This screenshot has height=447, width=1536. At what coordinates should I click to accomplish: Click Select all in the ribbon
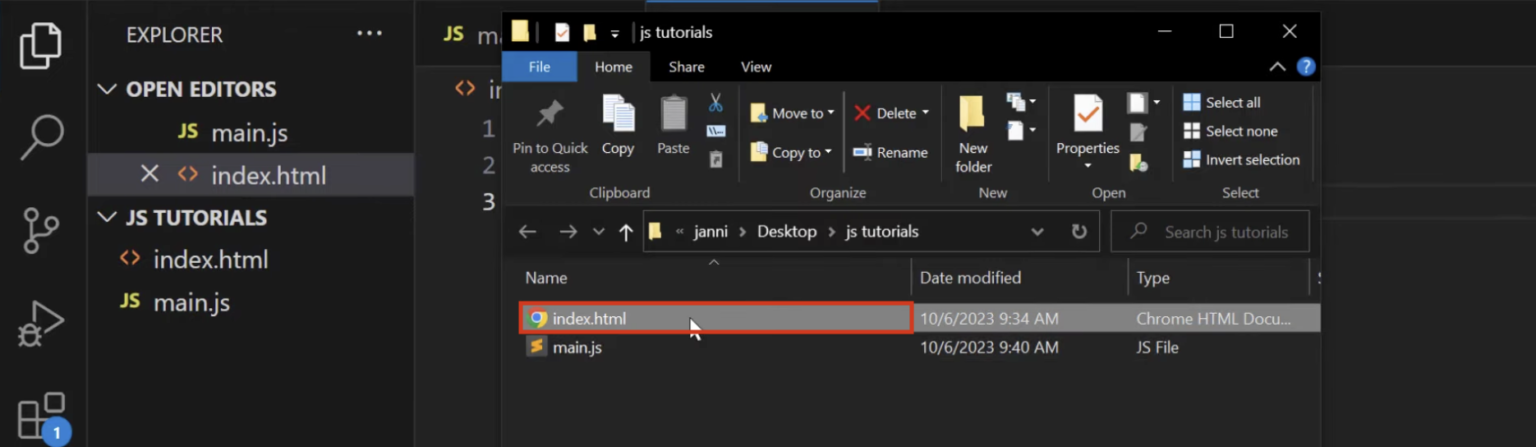1222,102
